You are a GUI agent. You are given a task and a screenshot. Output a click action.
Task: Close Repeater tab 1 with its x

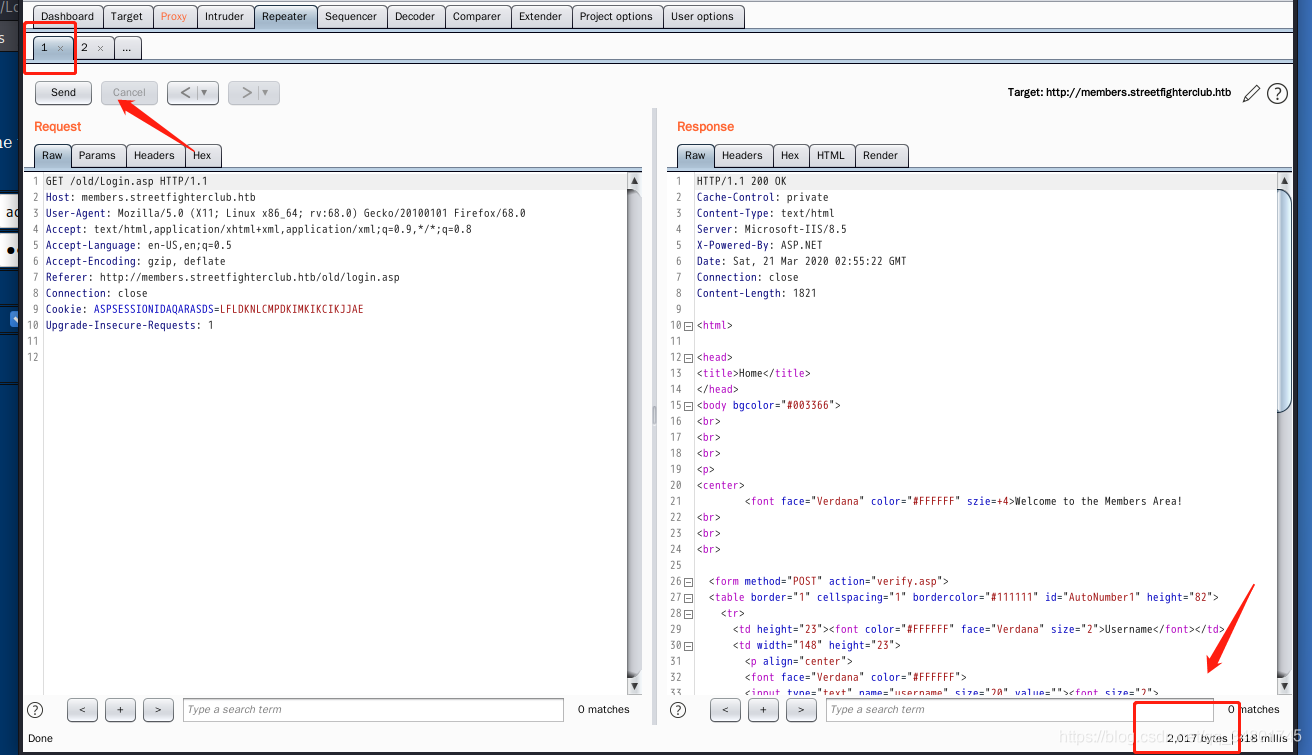tap(60, 48)
